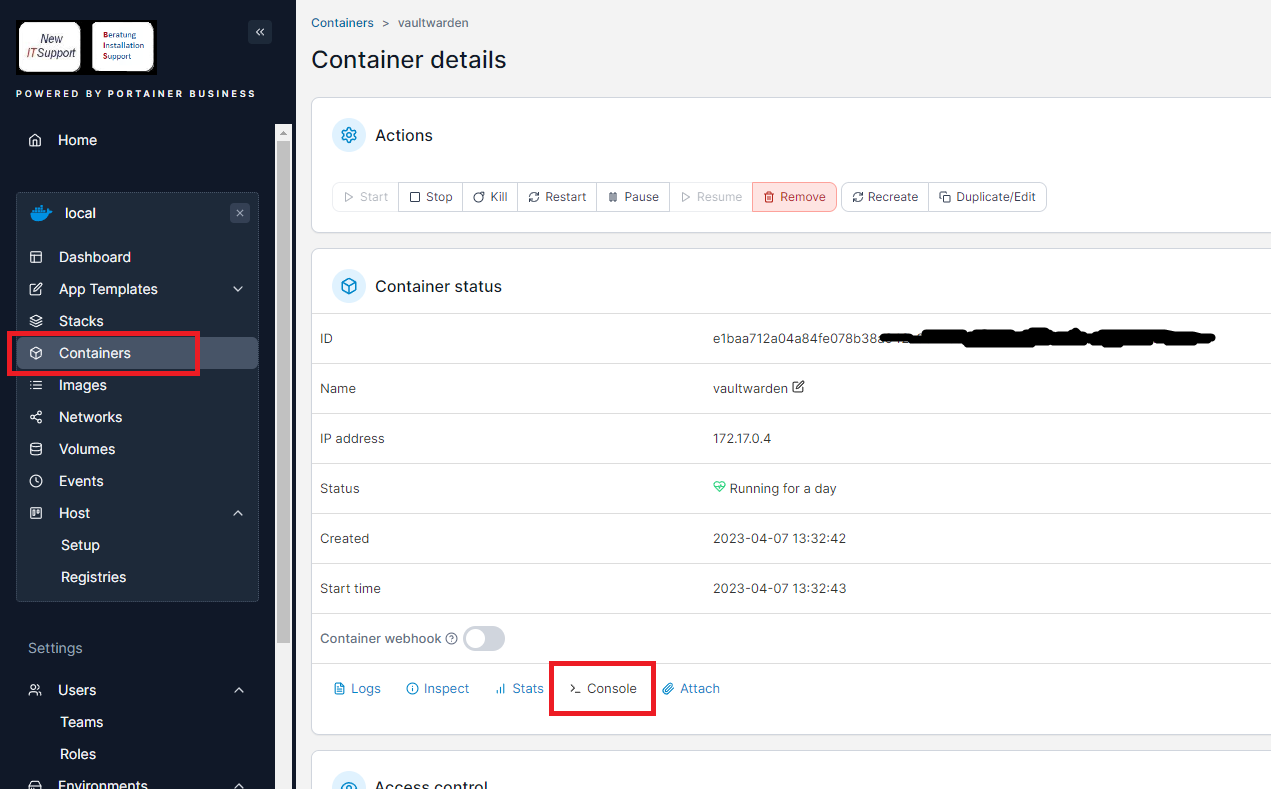This screenshot has height=789, width=1271.
Task: Open the container Console link
Action: [603, 689]
